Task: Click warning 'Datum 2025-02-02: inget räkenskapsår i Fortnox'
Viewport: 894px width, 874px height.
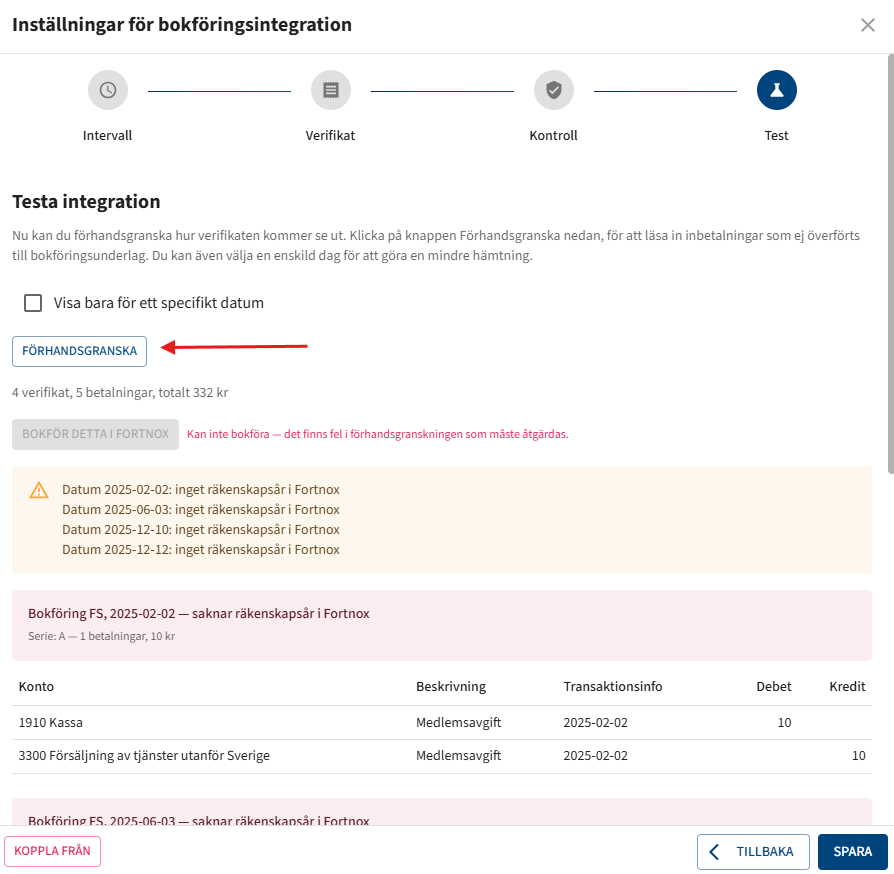Action: point(201,490)
